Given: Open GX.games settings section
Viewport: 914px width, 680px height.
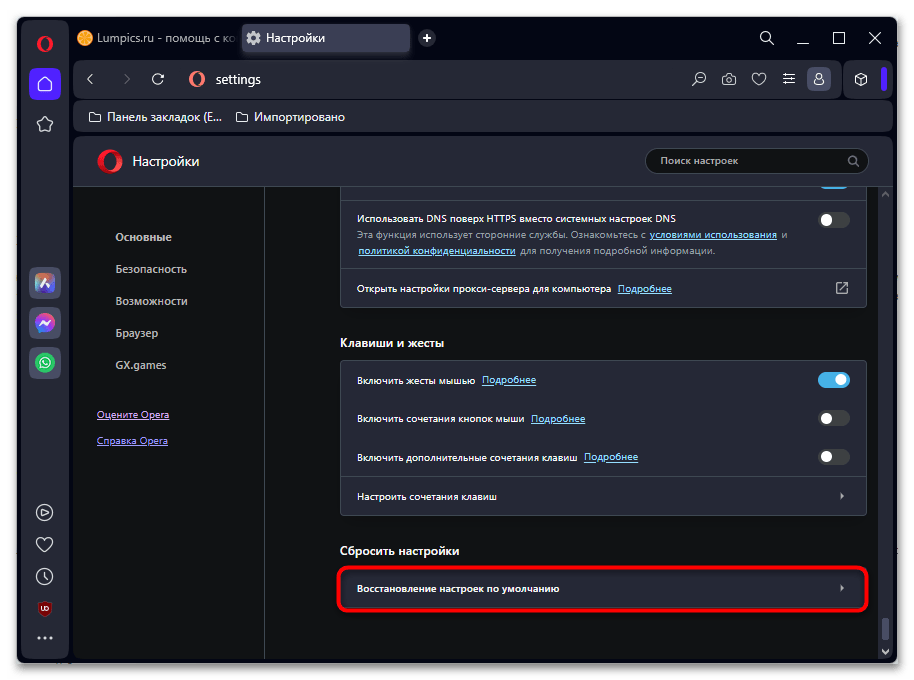Looking at the screenshot, I should (140, 365).
